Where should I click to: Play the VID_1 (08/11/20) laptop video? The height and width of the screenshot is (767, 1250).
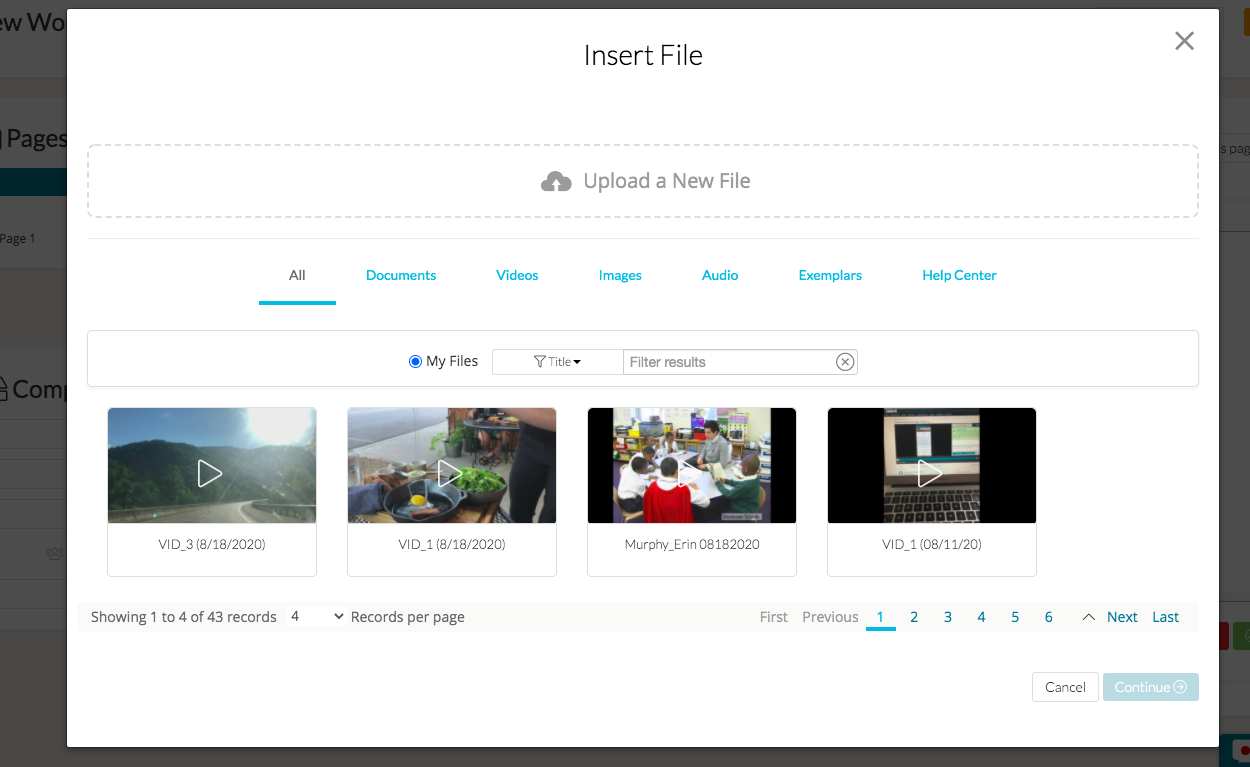pyautogui.click(x=931, y=473)
